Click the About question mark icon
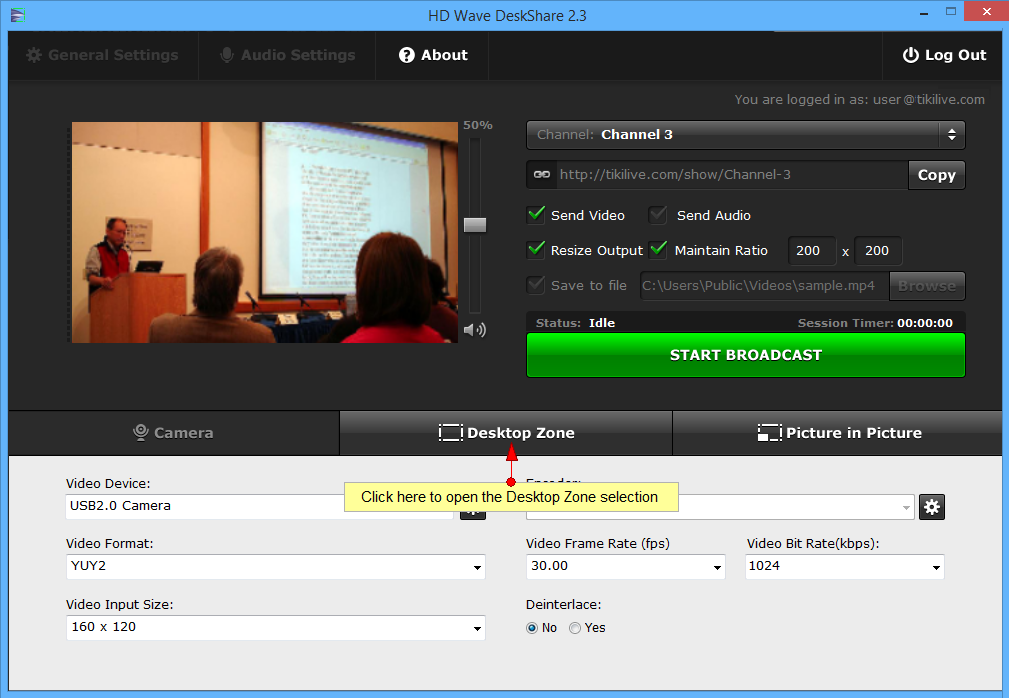The width and height of the screenshot is (1009, 698). (x=407, y=55)
